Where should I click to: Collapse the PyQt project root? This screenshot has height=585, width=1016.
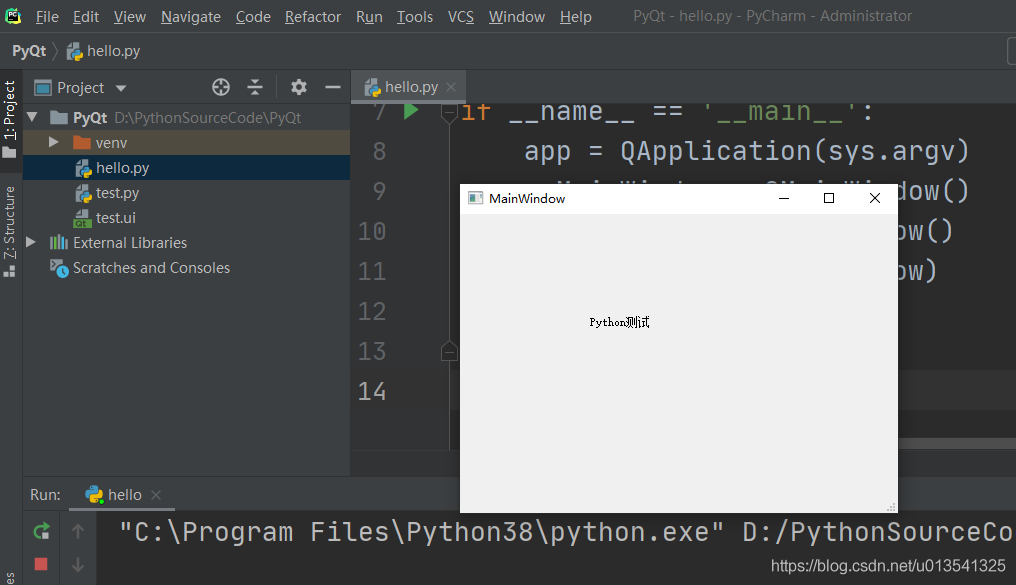pos(33,118)
